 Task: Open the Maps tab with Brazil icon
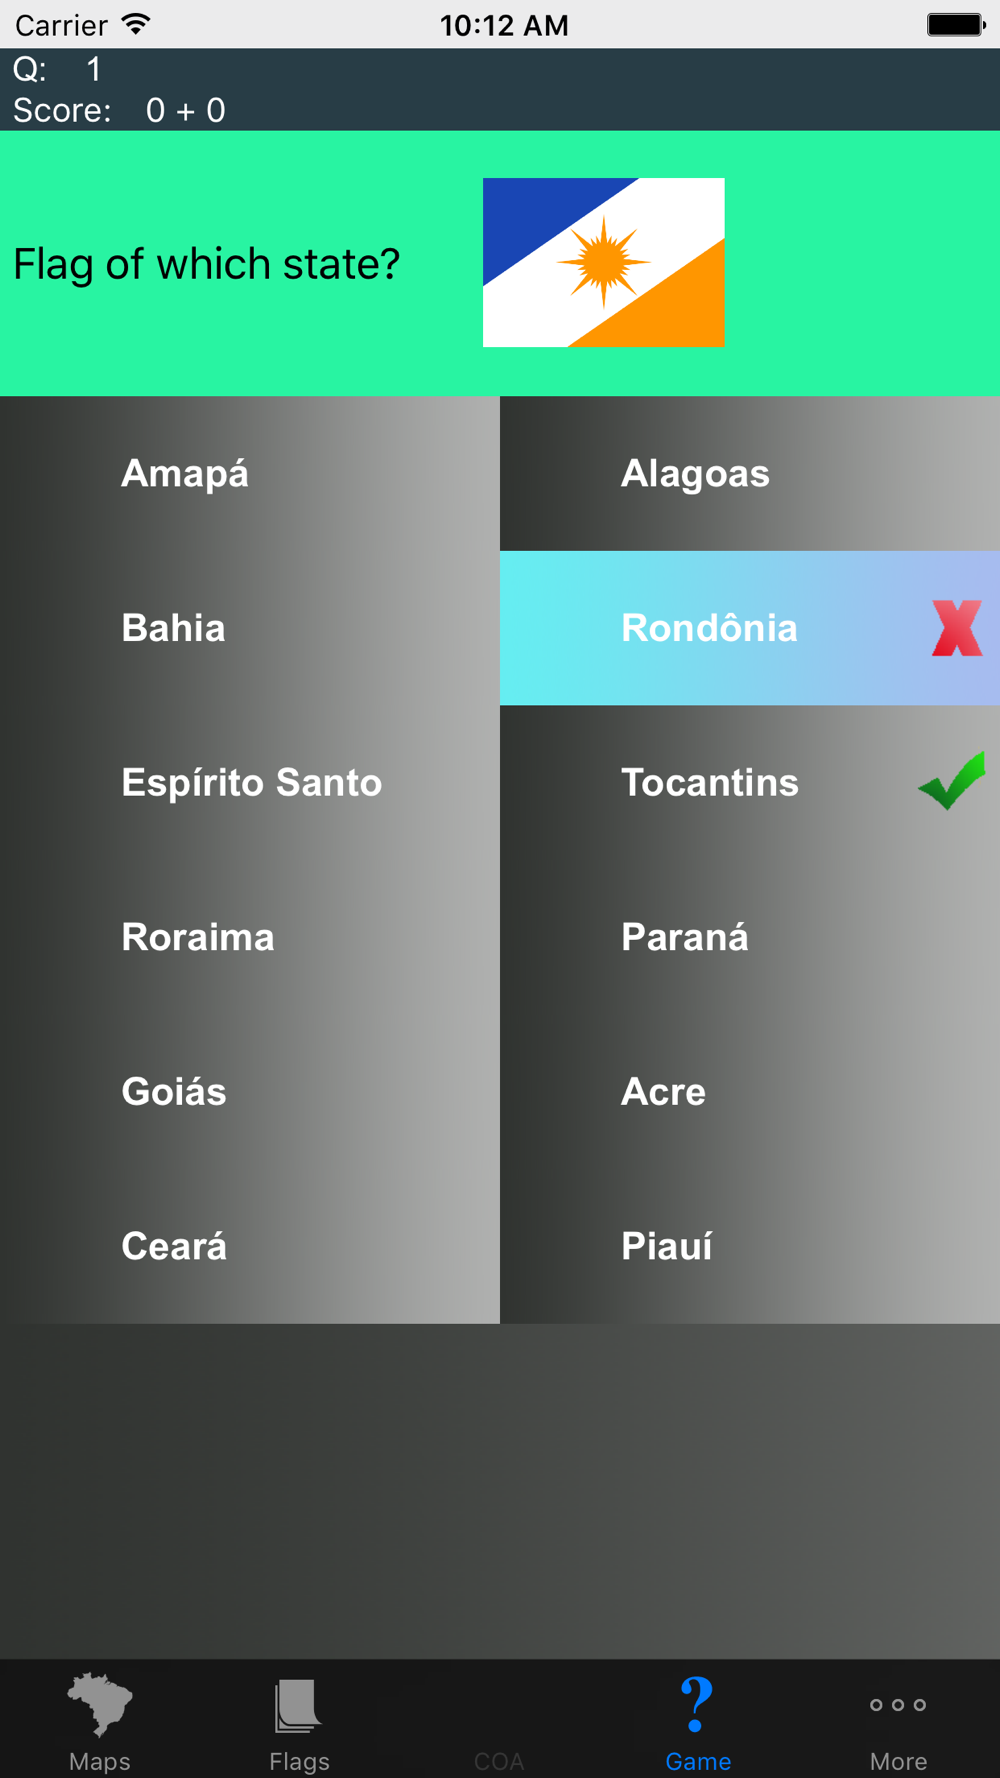[x=100, y=1705]
